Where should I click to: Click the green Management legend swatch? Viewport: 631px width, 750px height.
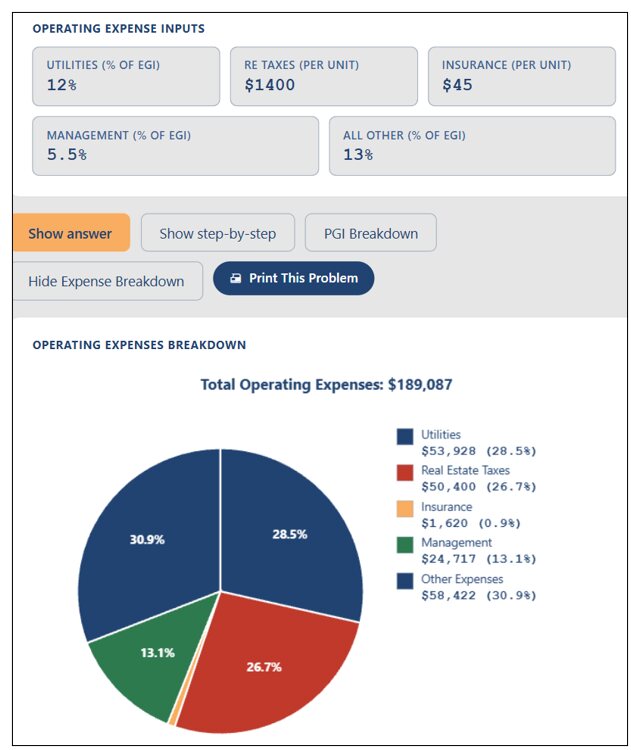click(x=405, y=545)
